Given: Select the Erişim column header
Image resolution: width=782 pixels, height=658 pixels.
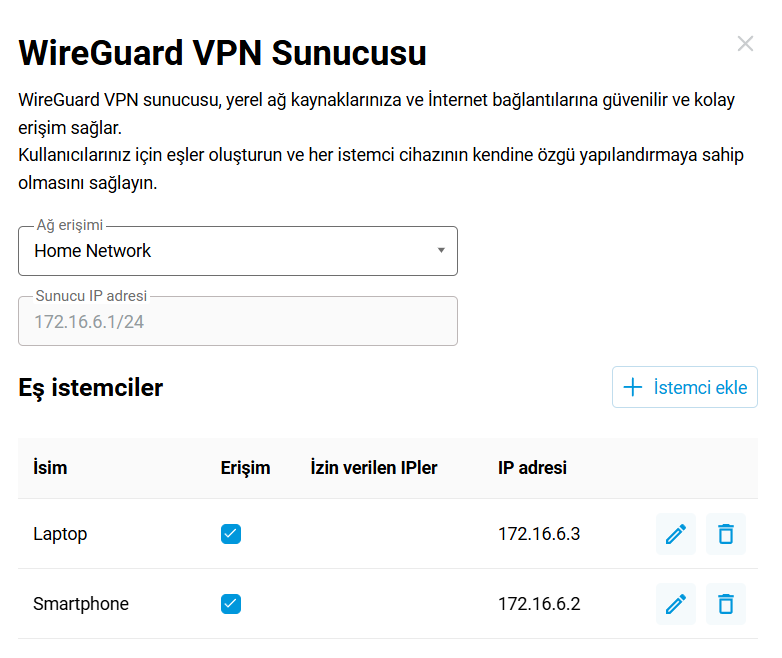Looking at the screenshot, I should (x=245, y=468).
